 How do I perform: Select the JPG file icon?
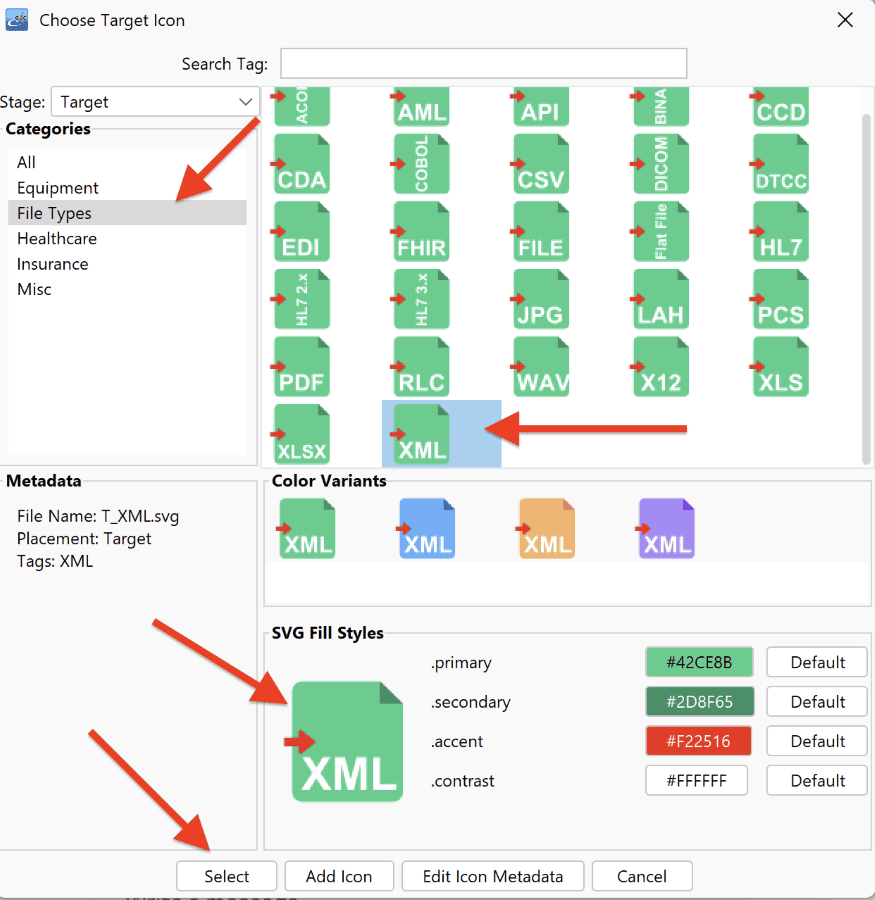point(540,299)
